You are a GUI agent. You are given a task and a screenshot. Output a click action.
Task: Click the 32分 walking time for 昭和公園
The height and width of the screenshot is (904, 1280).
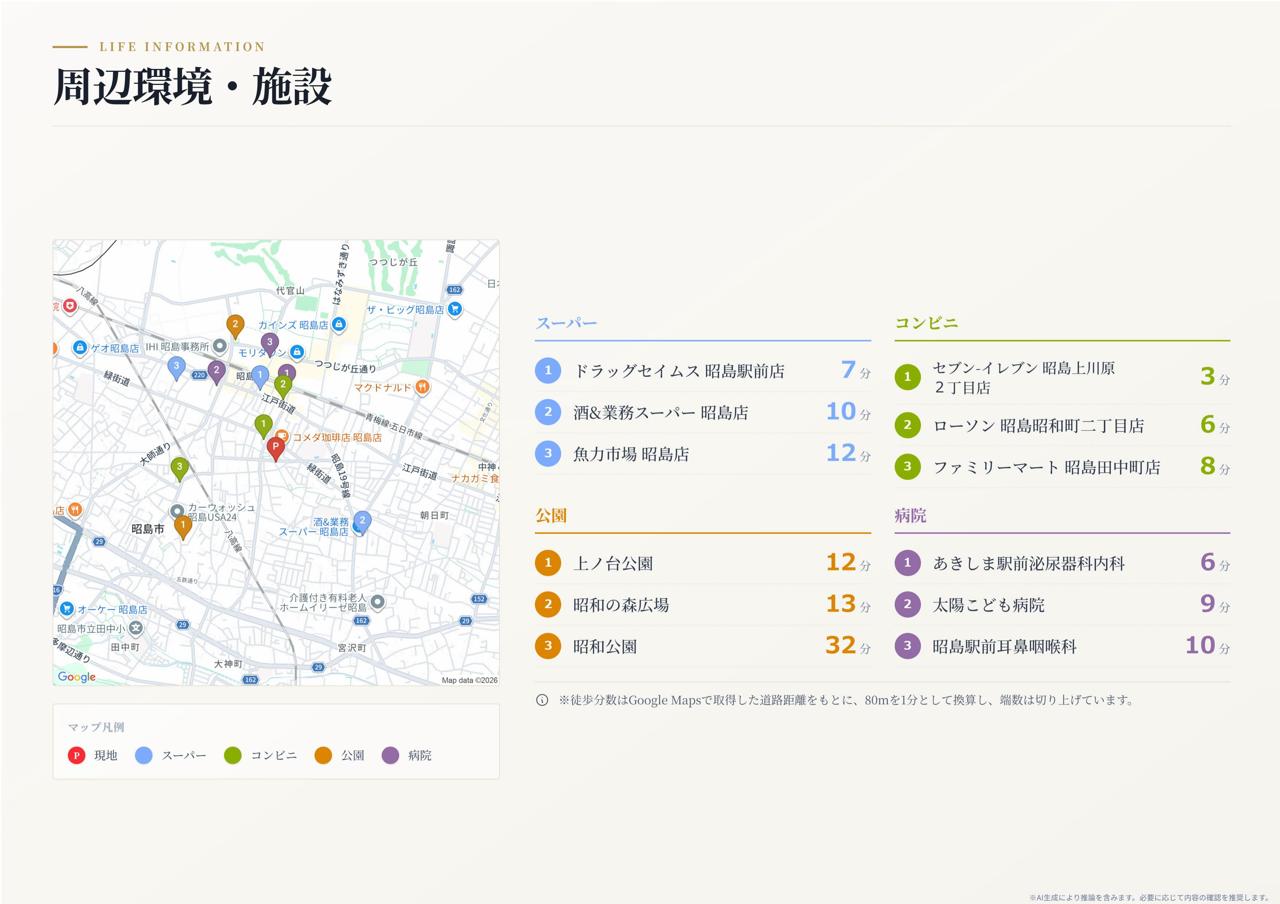click(848, 646)
